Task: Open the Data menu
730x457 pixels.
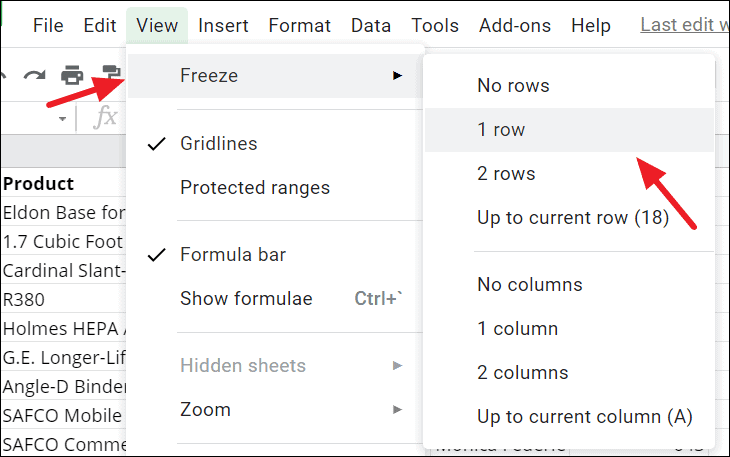Action: (x=371, y=26)
